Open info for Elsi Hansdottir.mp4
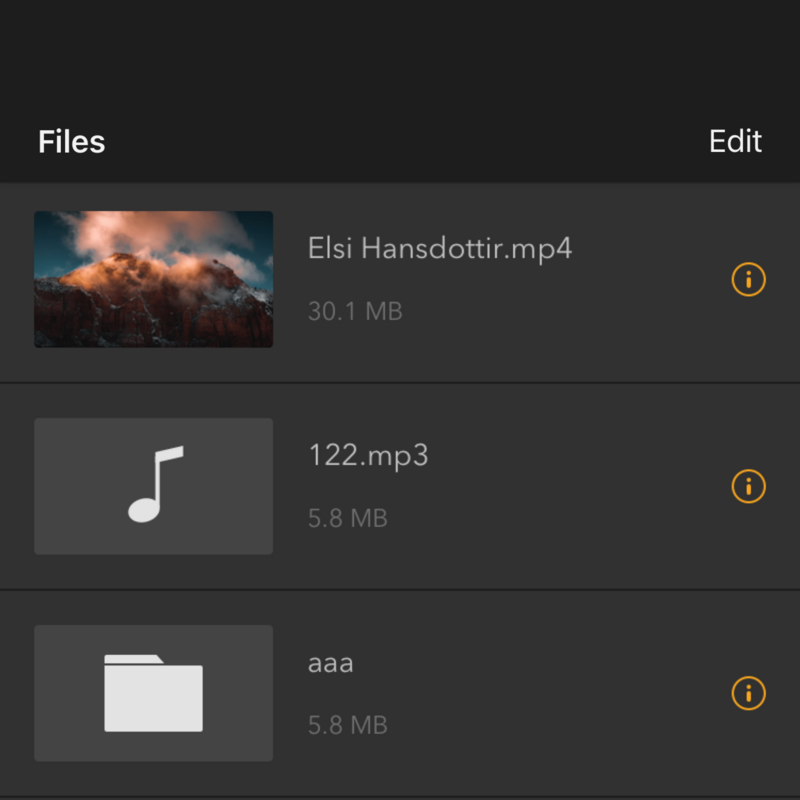 click(748, 280)
